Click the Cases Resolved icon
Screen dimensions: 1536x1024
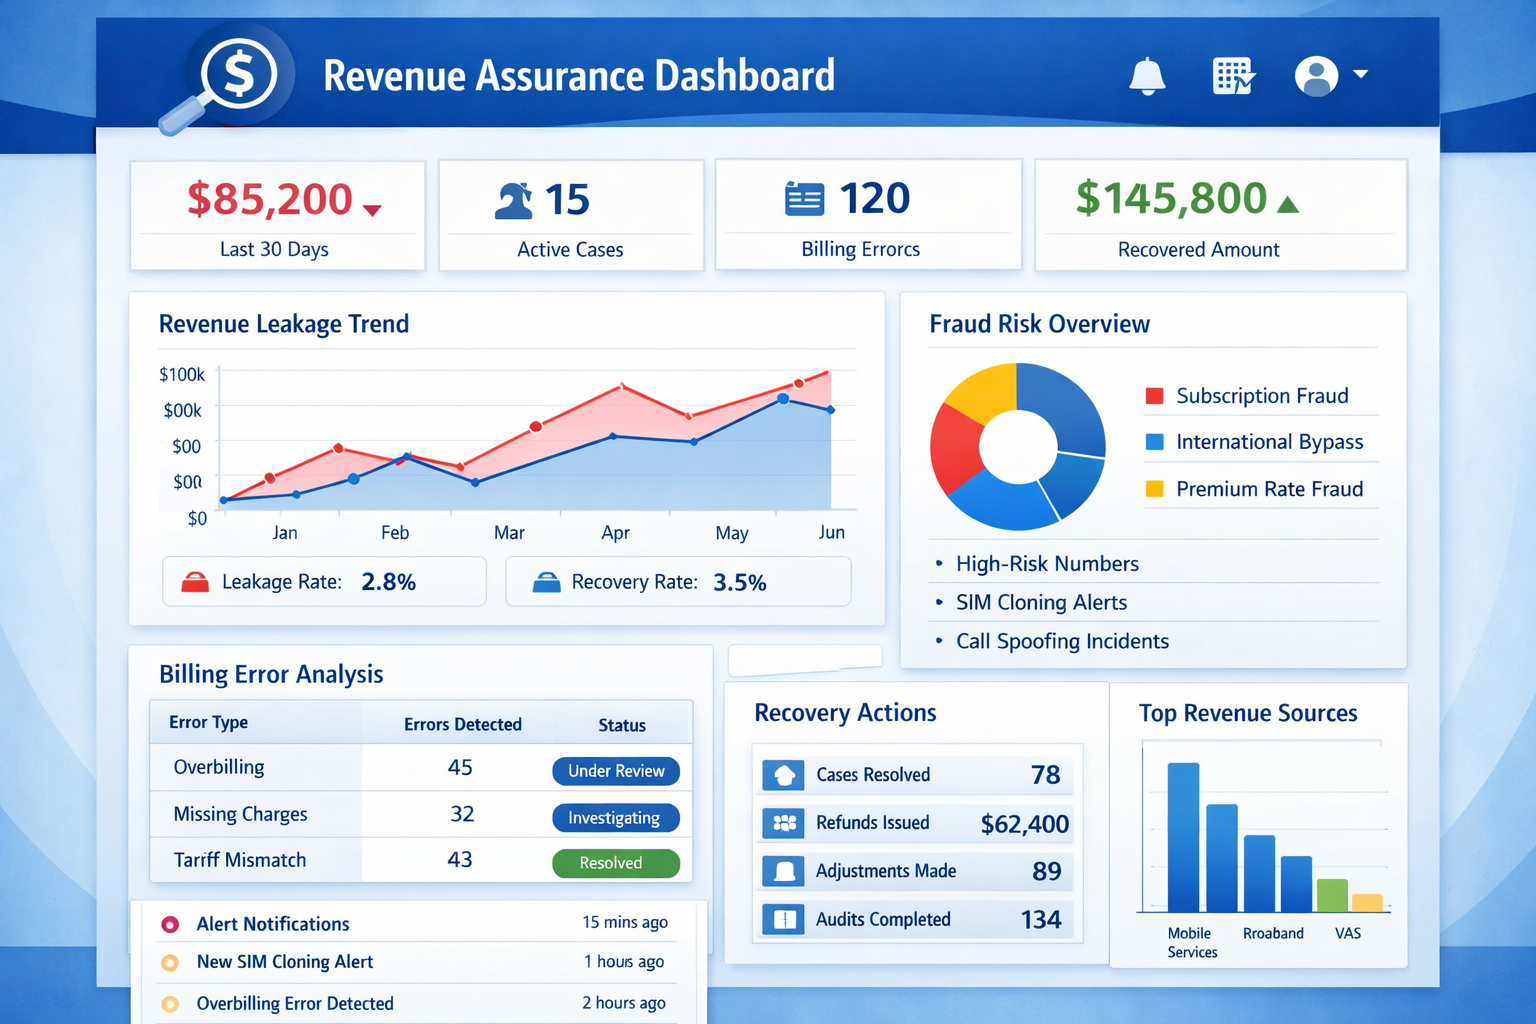click(x=784, y=775)
